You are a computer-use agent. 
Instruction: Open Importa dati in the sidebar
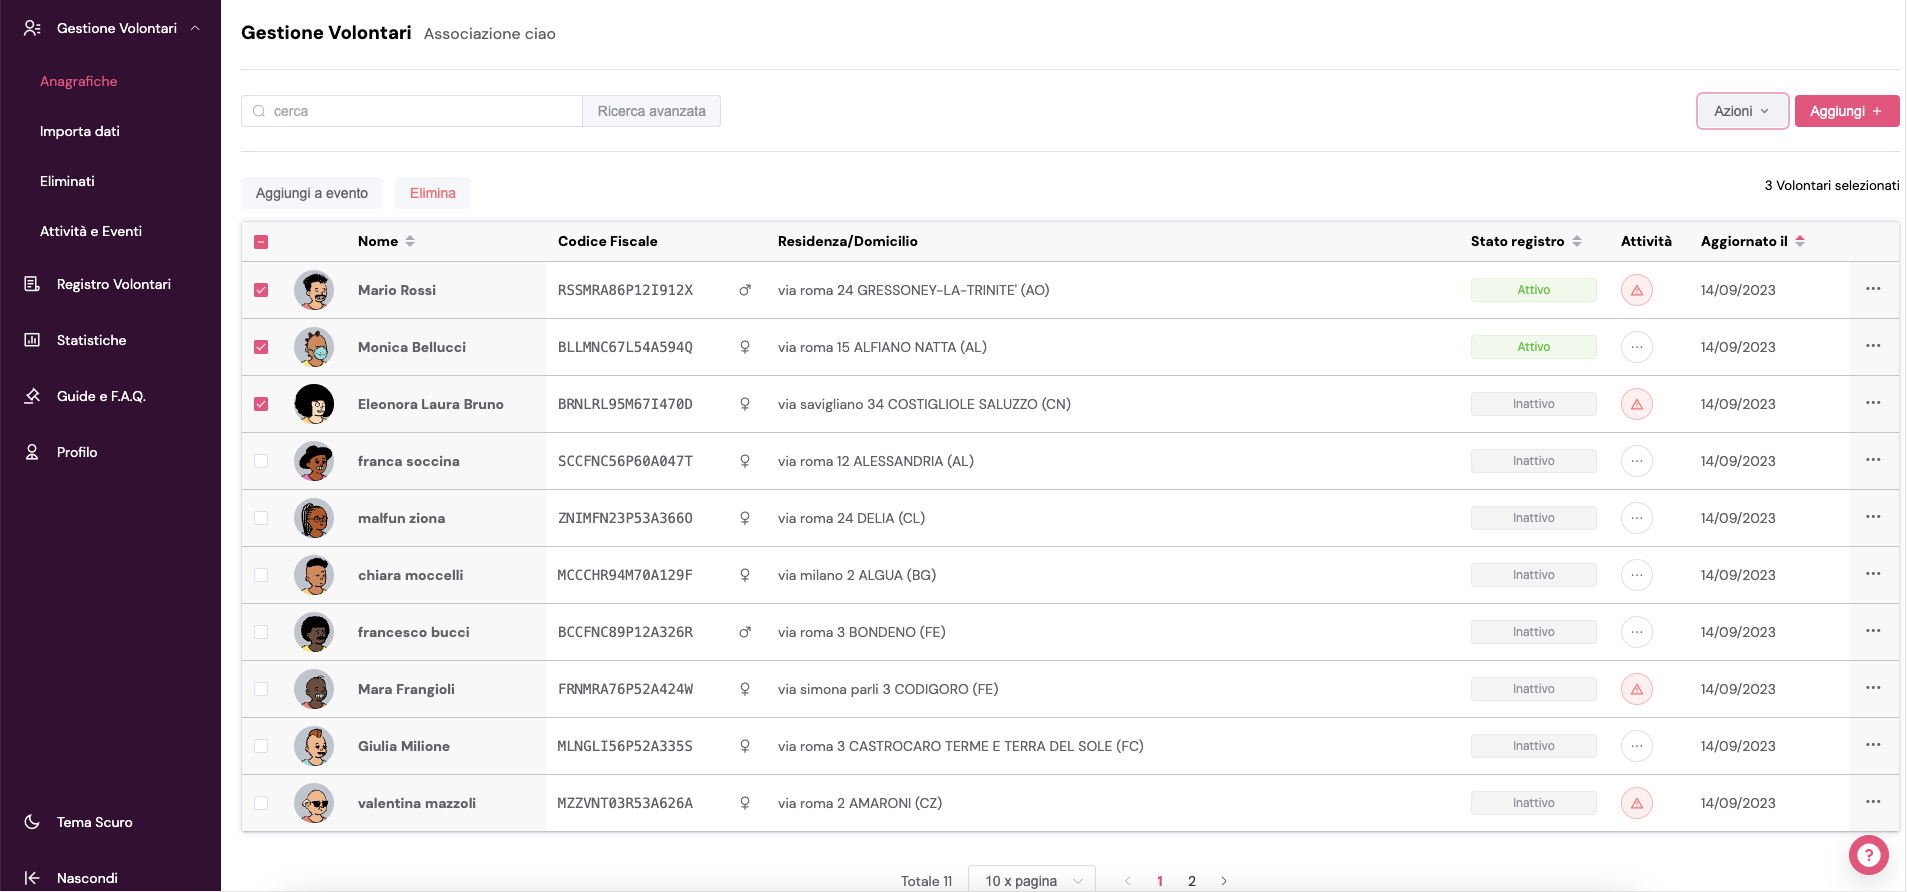[80, 131]
